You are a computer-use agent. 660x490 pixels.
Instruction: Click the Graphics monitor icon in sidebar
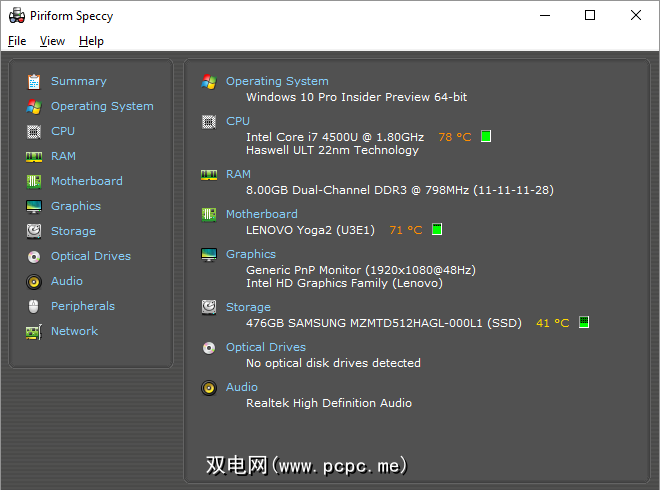coord(34,206)
